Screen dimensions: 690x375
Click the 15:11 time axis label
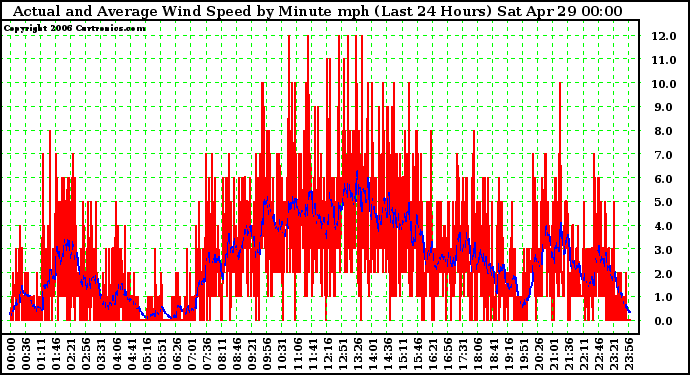(x=402, y=354)
